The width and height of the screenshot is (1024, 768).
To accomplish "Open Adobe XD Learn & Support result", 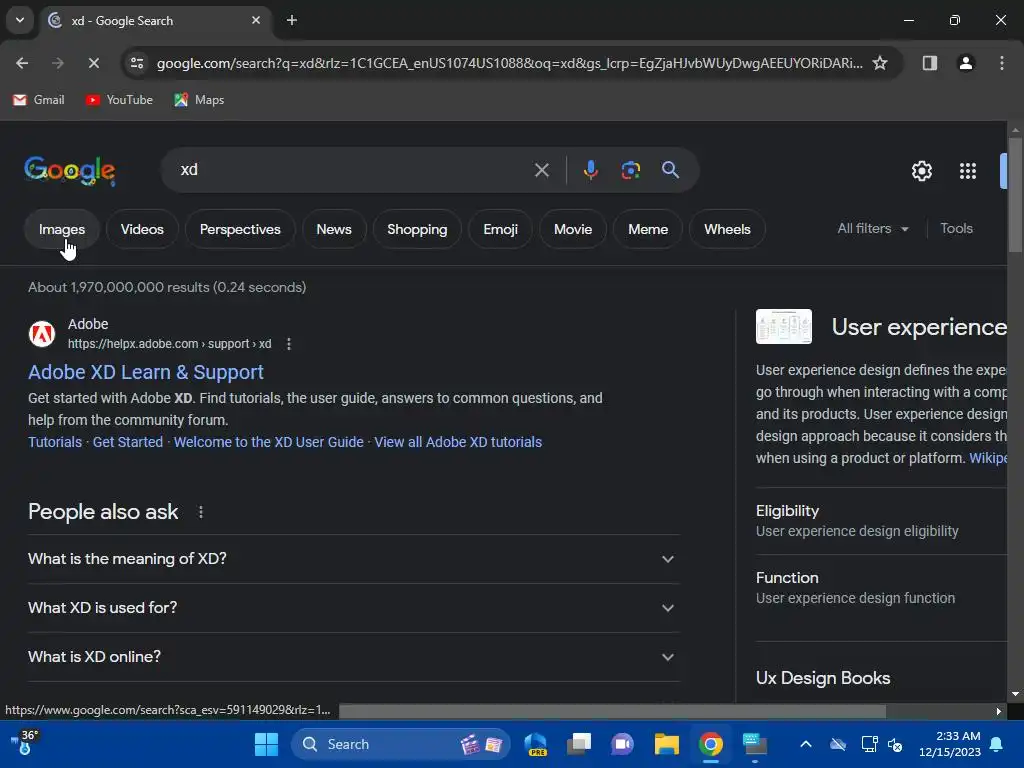I will click(146, 372).
